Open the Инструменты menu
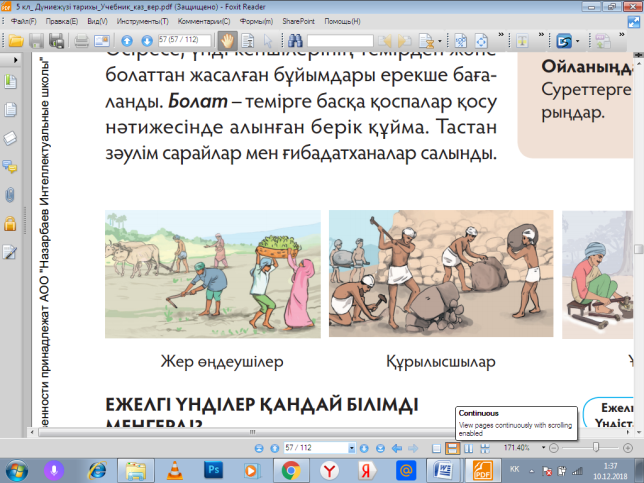Screen dimensions: 644x483 143,21
